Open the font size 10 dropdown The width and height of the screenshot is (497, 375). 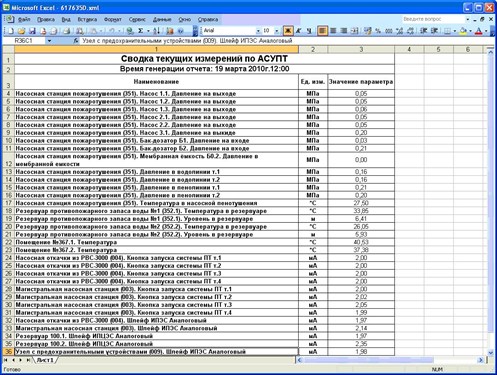click(277, 31)
